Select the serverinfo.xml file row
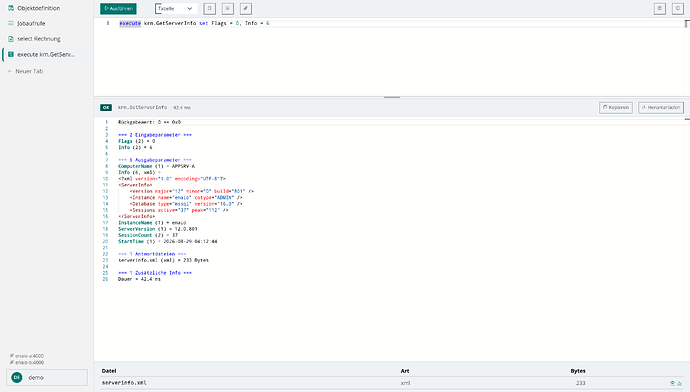The image size is (690, 392). point(392,383)
